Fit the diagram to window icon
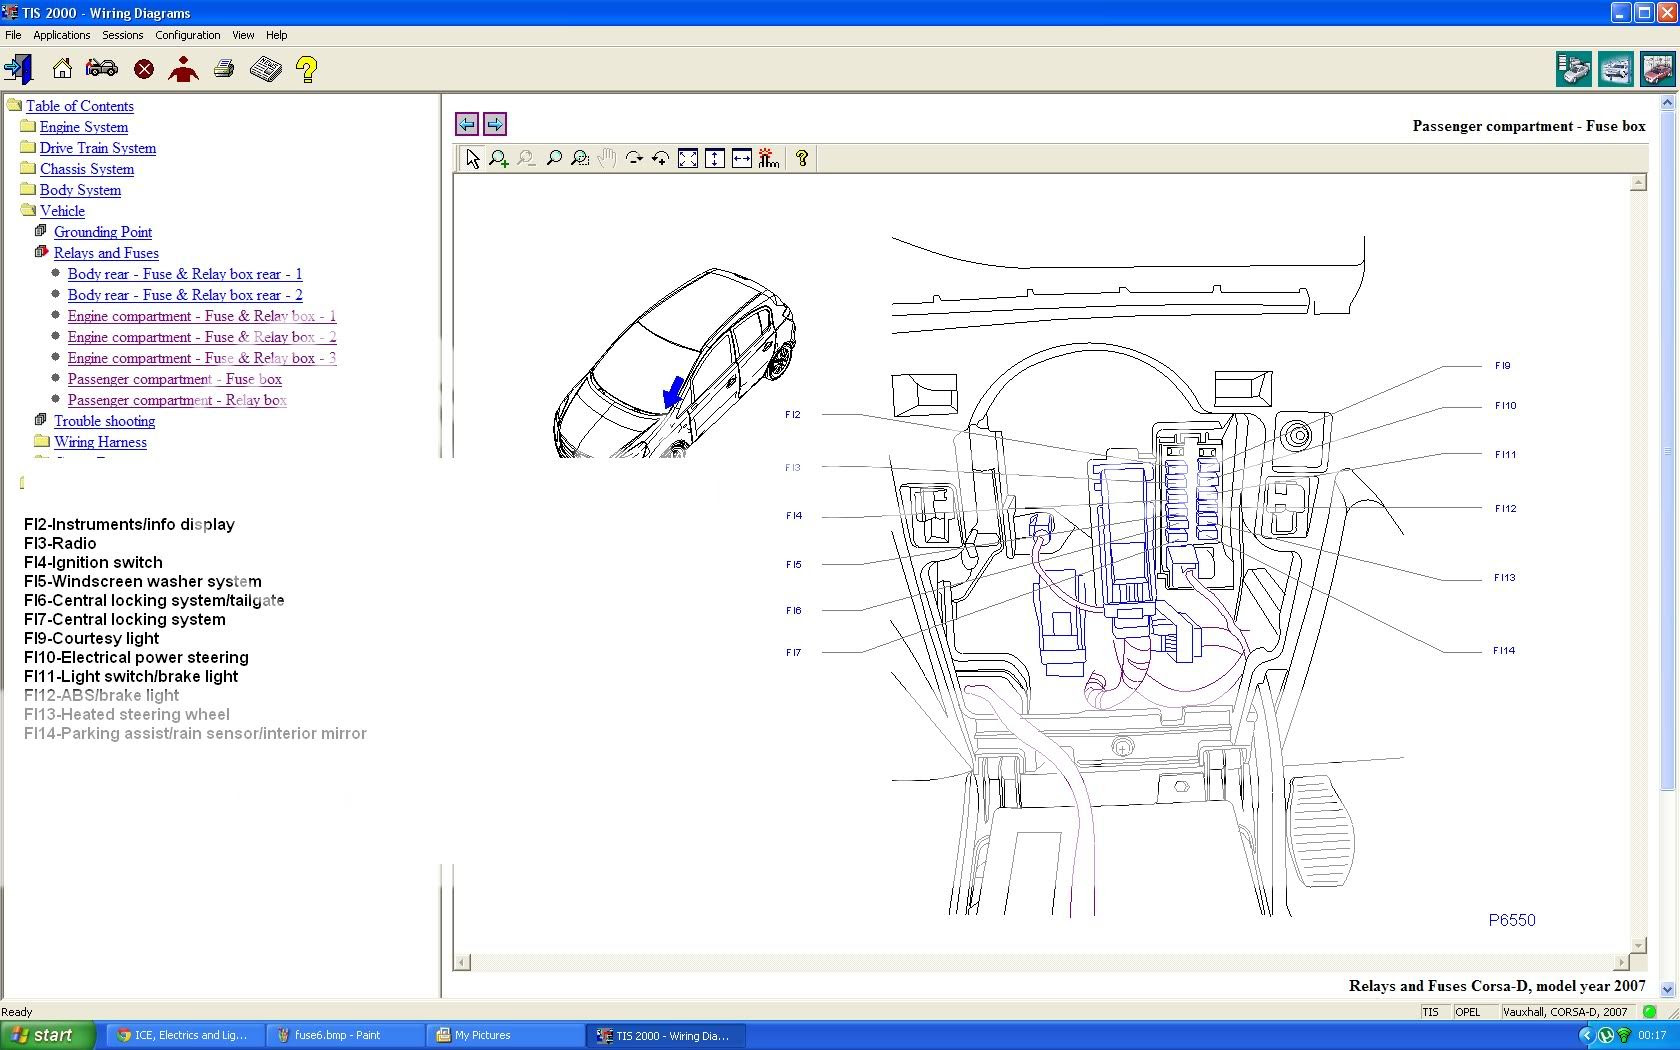Screen dimensions: 1680x1050 pyautogui.click(x=688, y=158)
